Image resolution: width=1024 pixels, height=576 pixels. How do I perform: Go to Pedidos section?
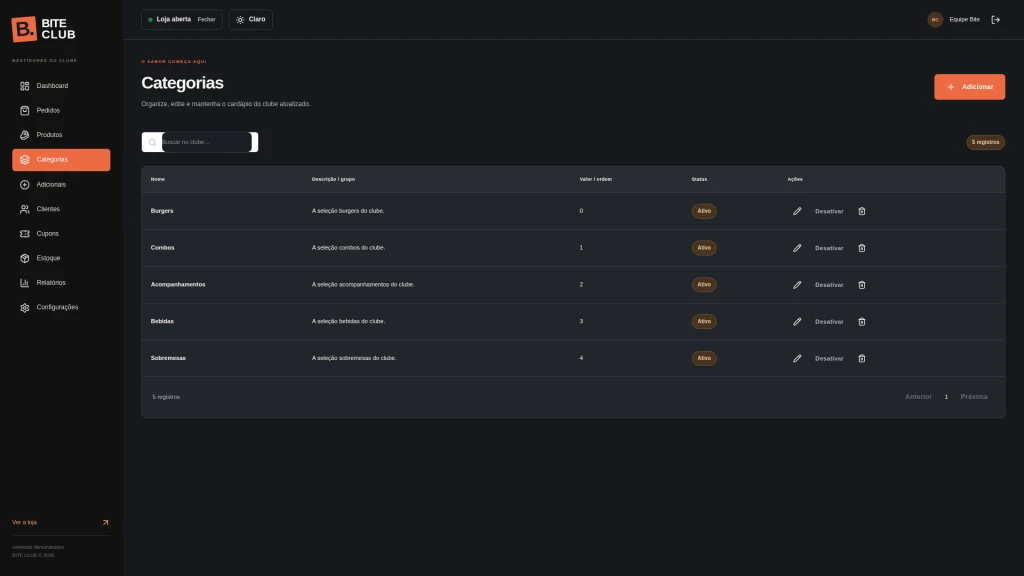click(x=61, y=110)
